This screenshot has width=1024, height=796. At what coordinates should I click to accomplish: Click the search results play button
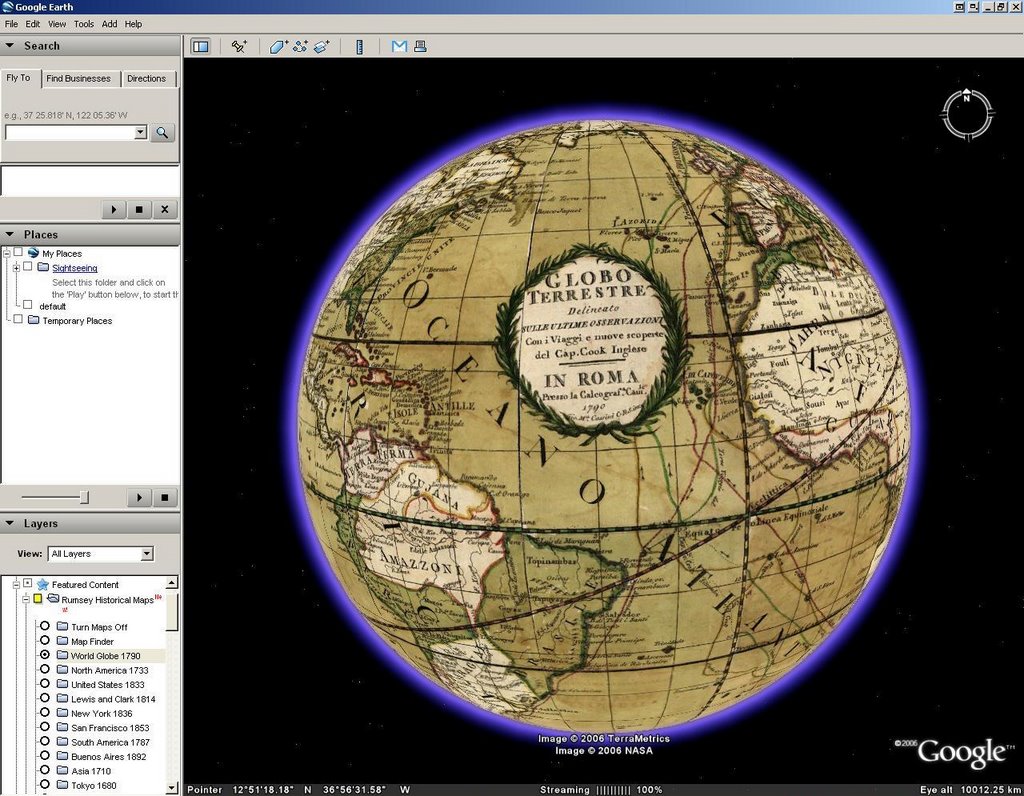tap(114, 210)
